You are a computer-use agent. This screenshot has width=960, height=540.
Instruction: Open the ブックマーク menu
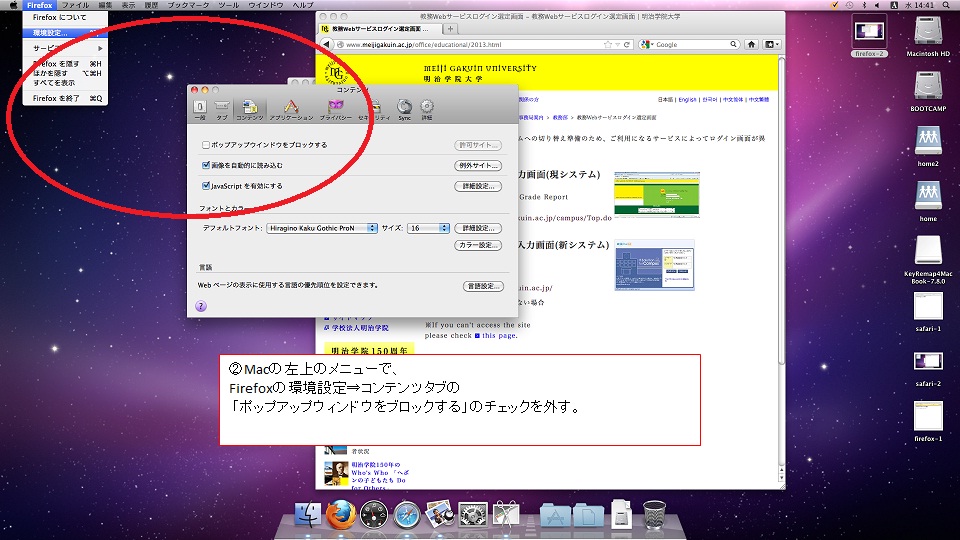[188, 5]
